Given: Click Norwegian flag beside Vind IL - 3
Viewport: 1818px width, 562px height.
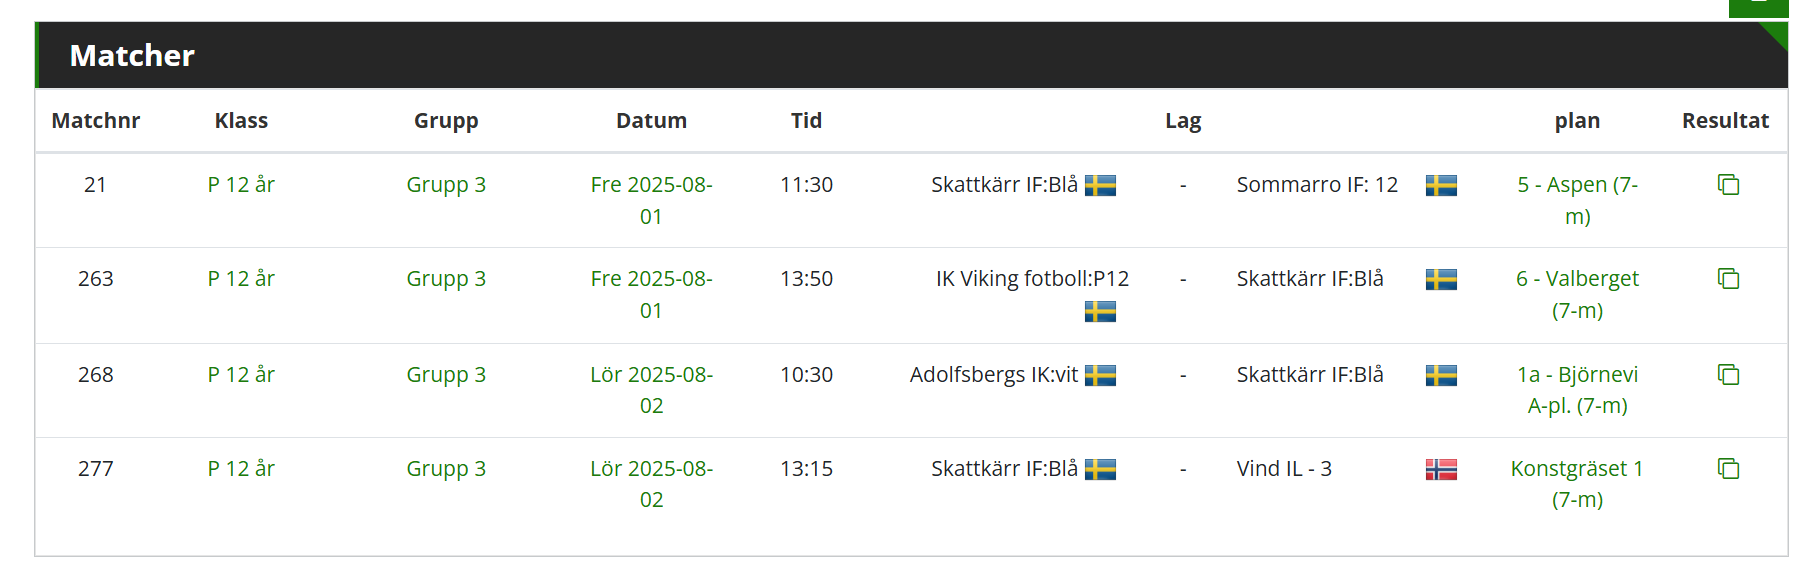Looking at the screenshot, I should coord(1441,469).
